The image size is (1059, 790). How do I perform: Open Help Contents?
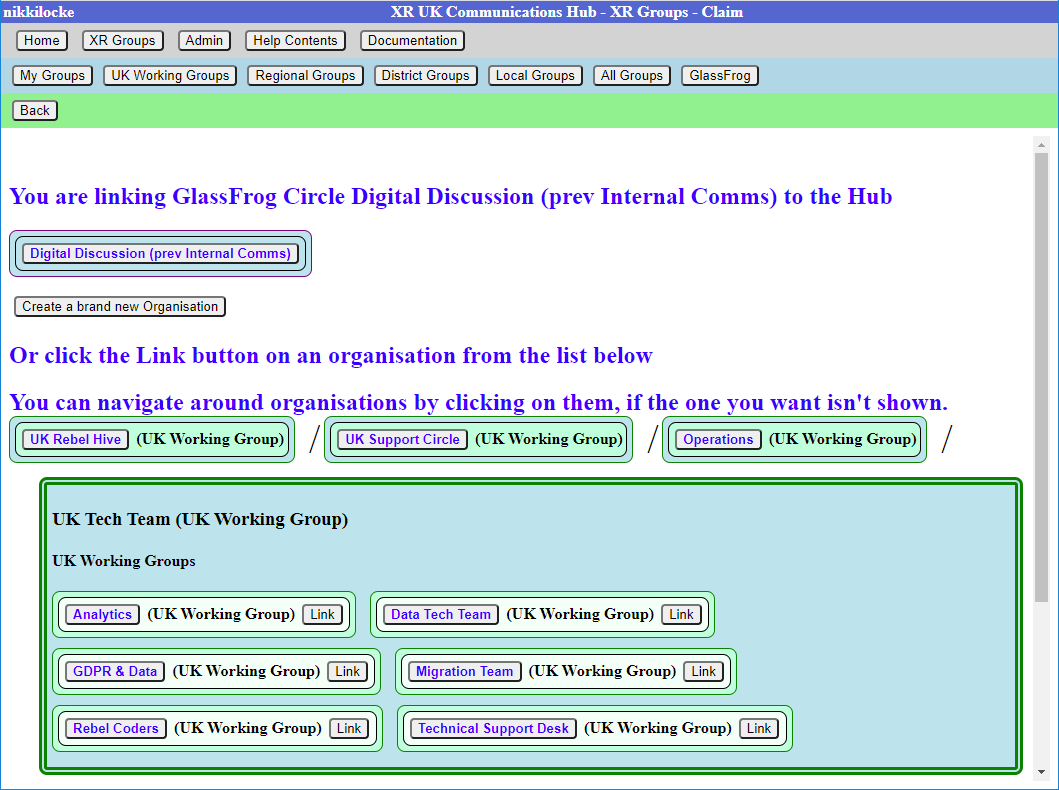(295, 41)
